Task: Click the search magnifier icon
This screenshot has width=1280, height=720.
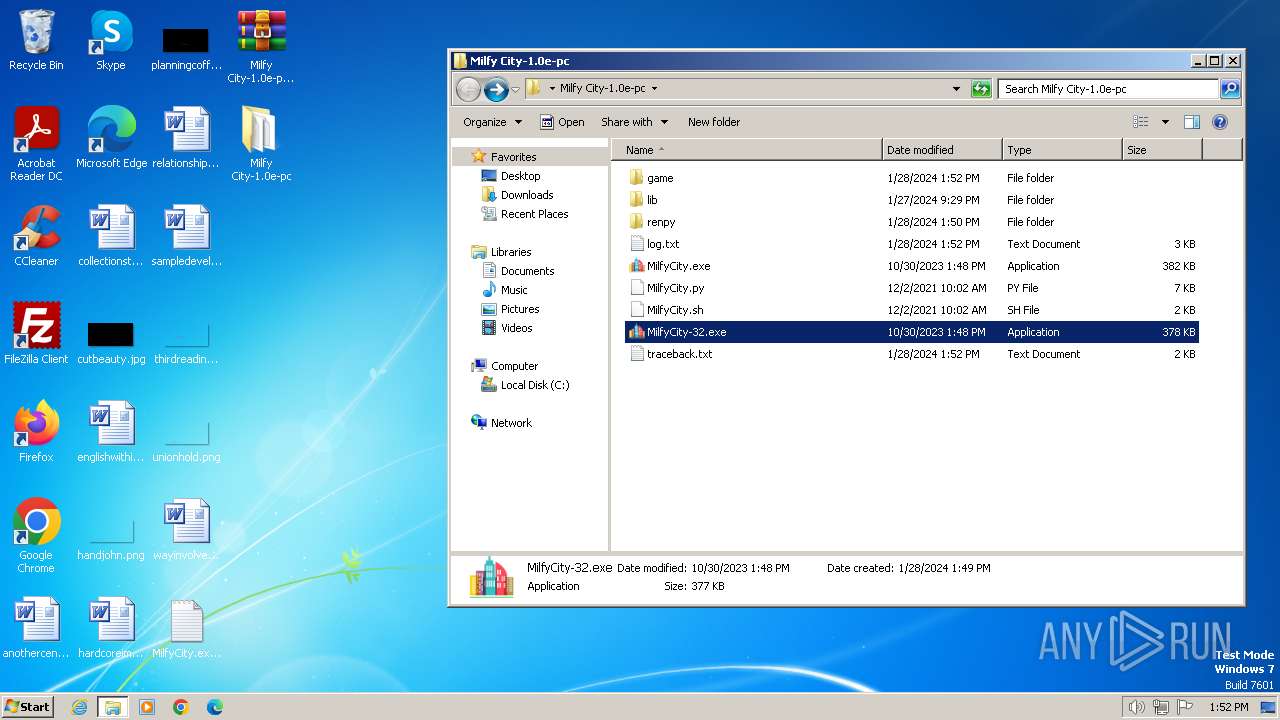Action: click(x=1230, y=89)
